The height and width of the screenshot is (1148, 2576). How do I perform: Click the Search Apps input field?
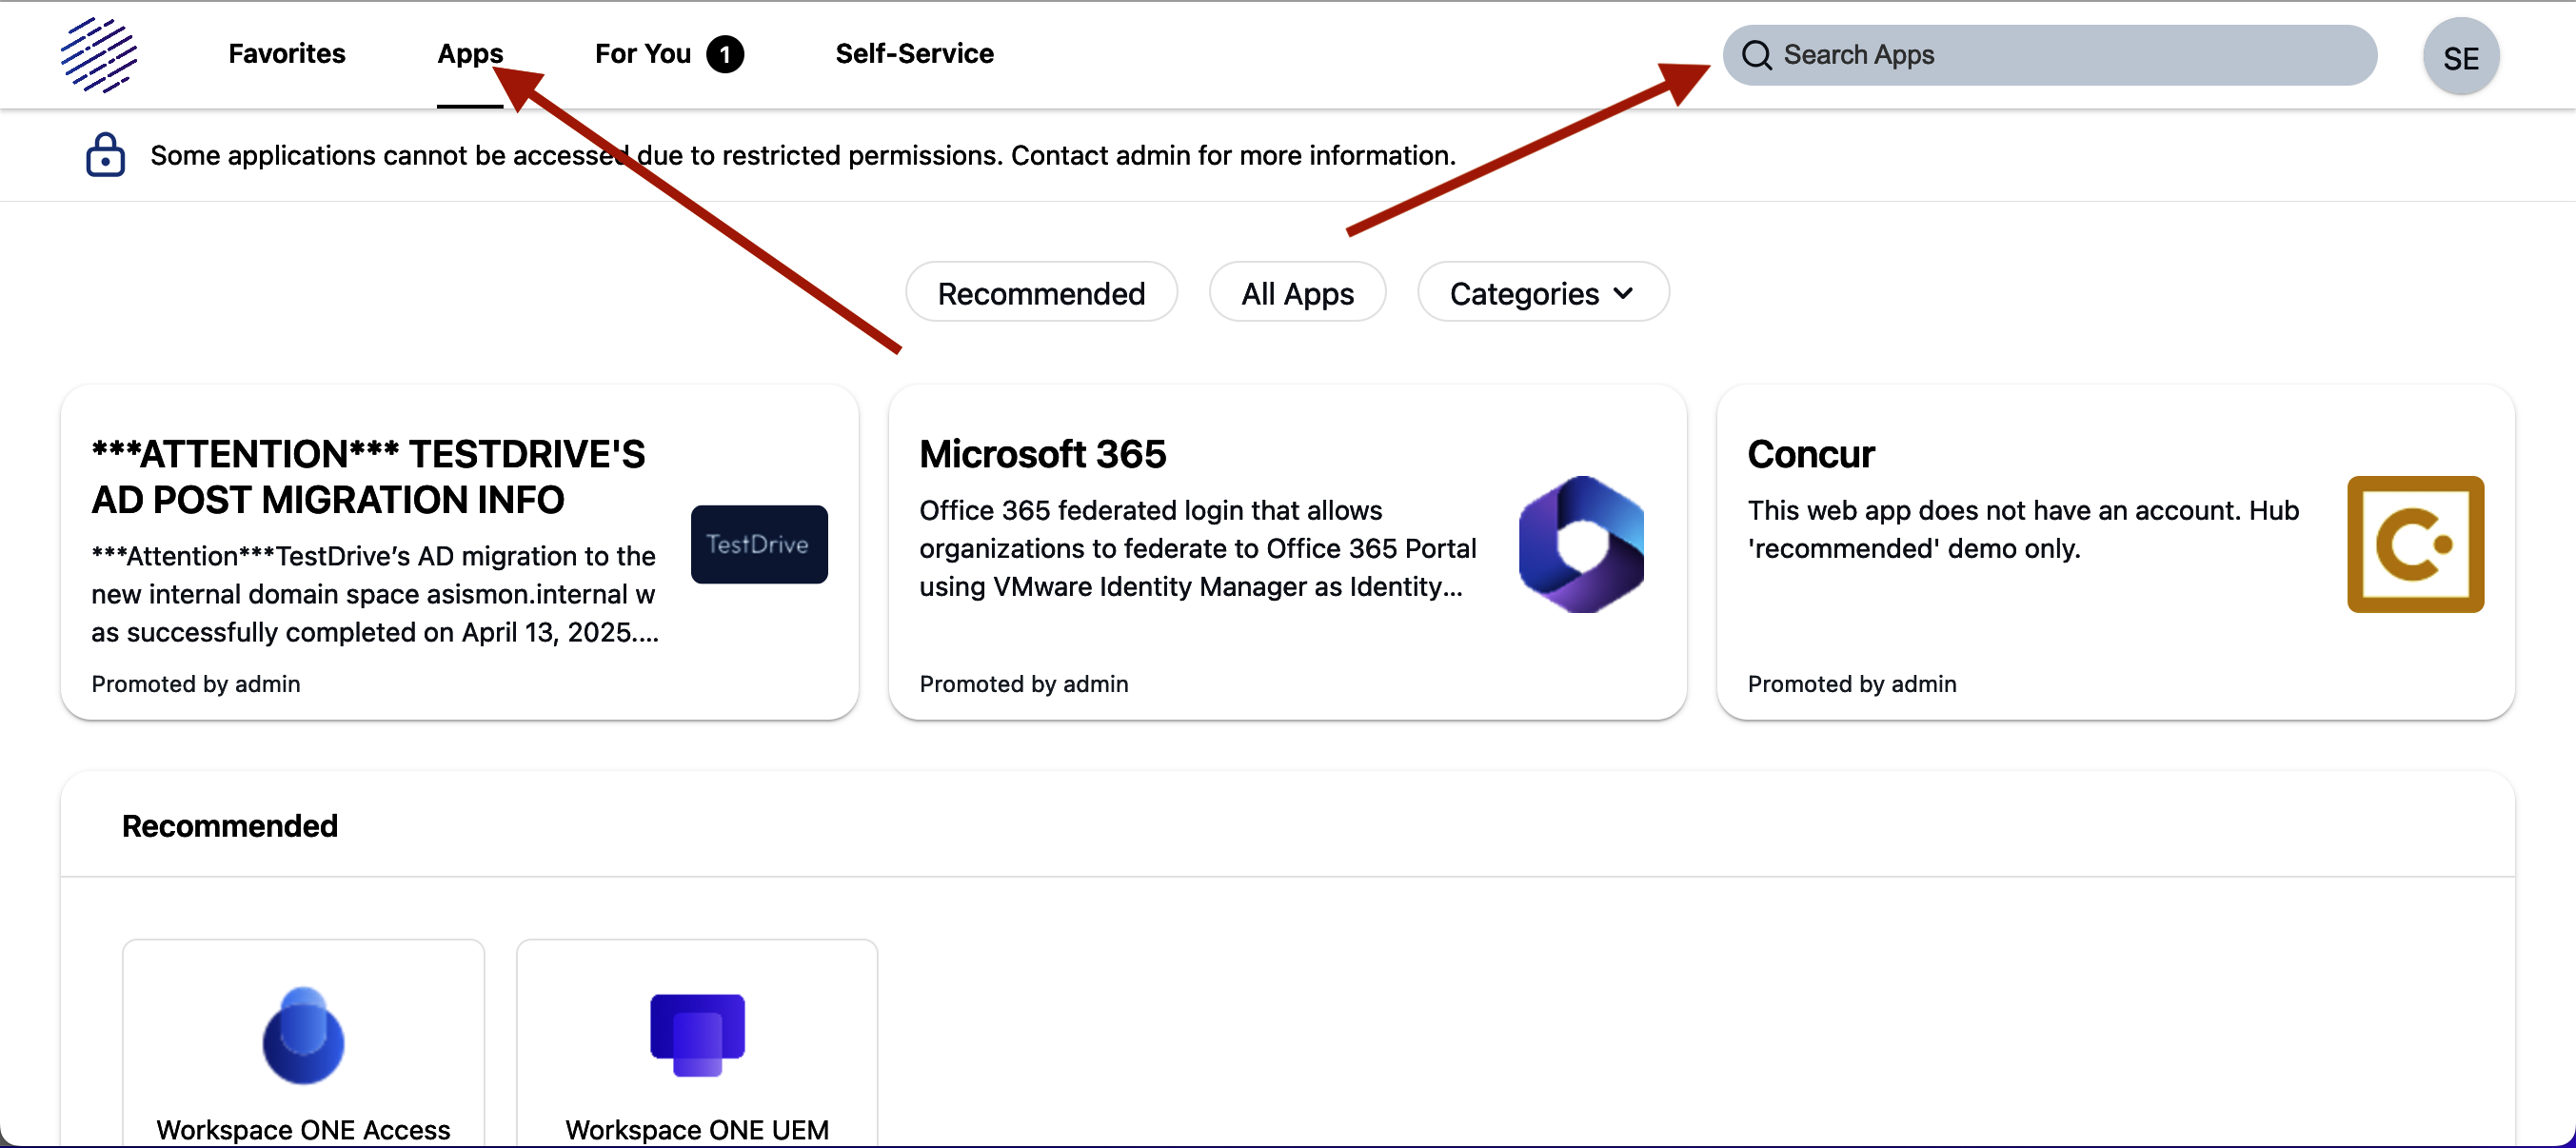click(x=2060, y=55)
